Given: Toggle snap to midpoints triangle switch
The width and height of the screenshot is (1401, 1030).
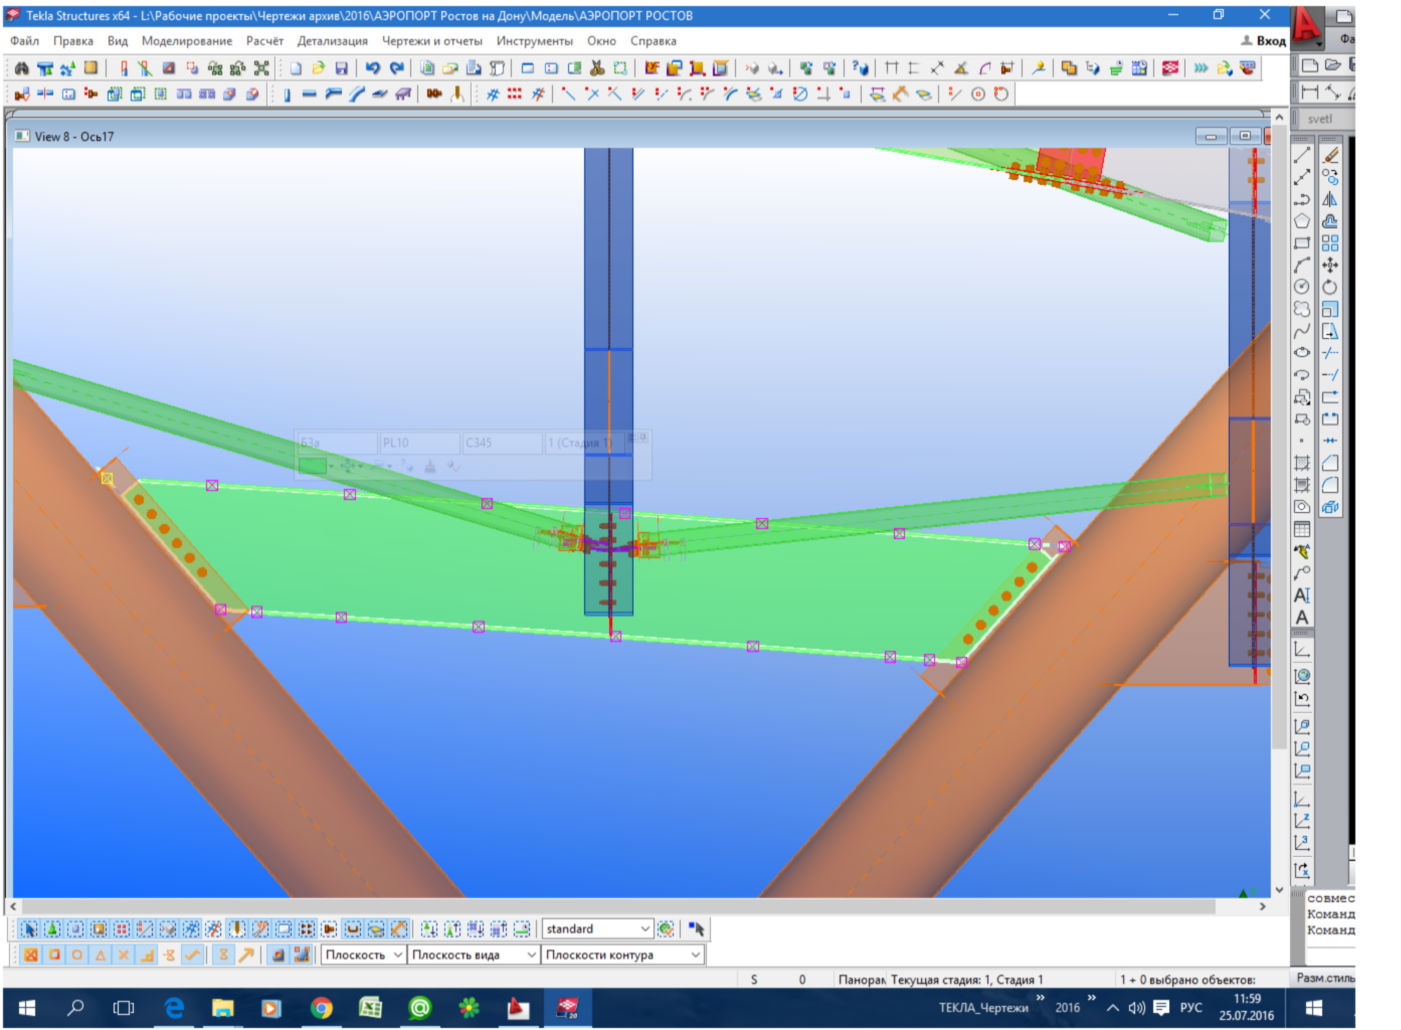Looking at the screenshot, I should point(100,955).
